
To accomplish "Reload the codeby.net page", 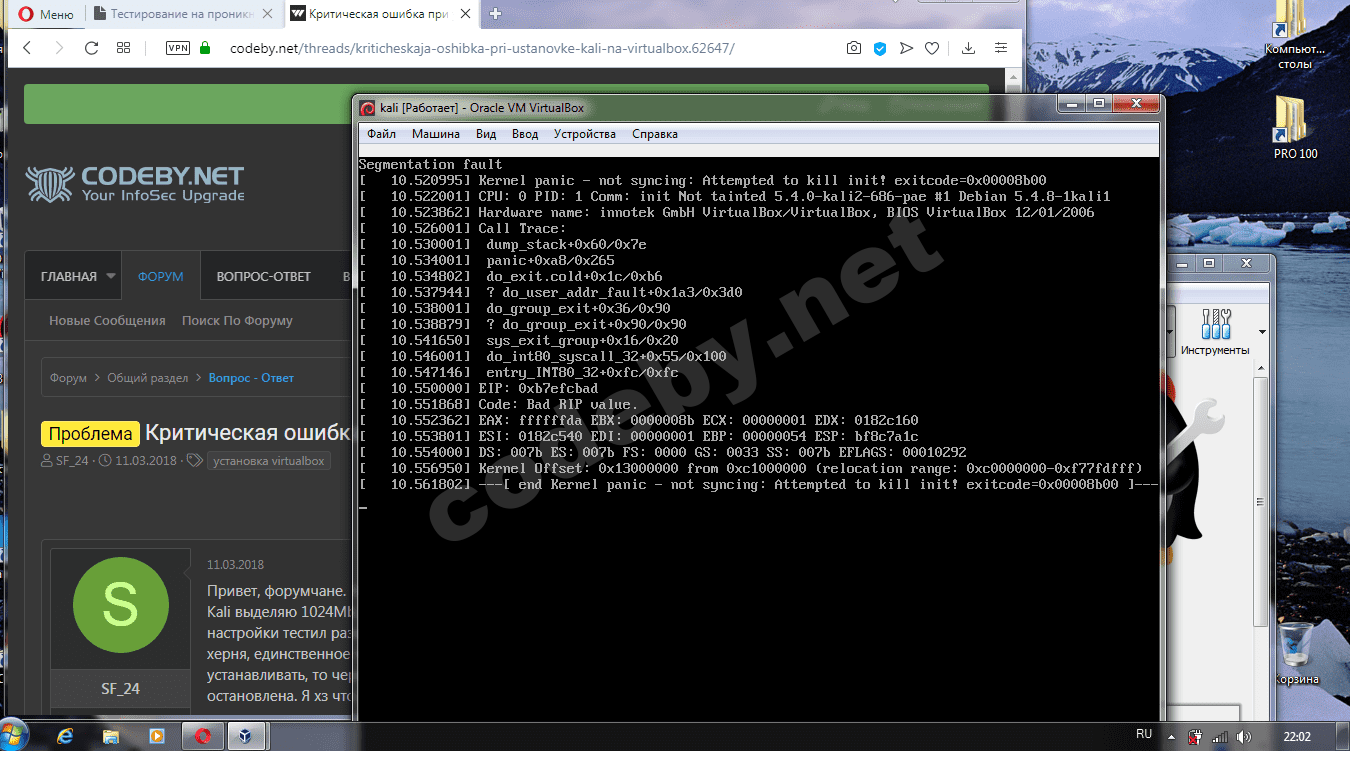I will point(92,48).
